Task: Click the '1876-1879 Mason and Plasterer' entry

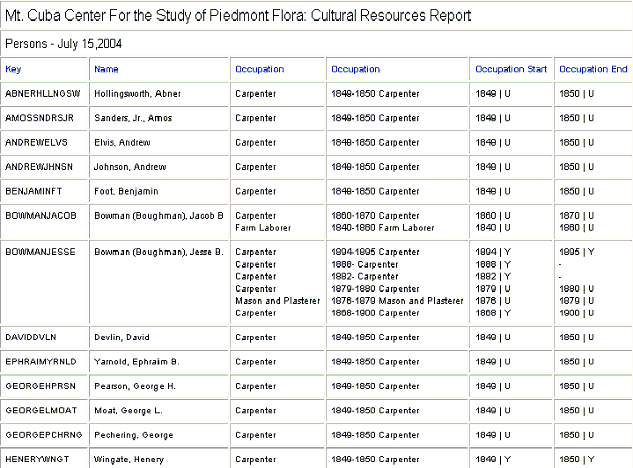Action: 397,301
